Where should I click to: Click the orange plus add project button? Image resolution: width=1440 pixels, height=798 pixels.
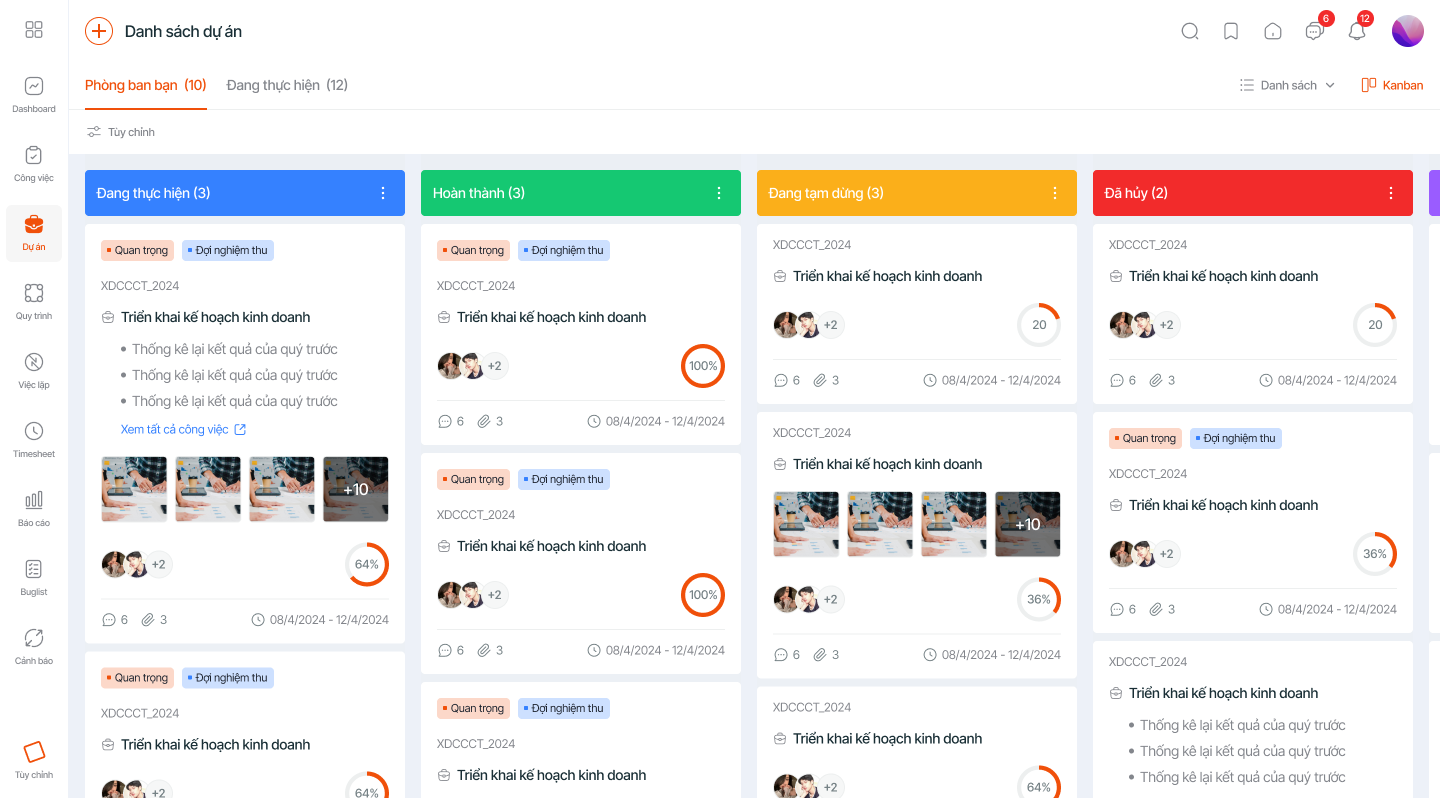[x=99, y=31]
